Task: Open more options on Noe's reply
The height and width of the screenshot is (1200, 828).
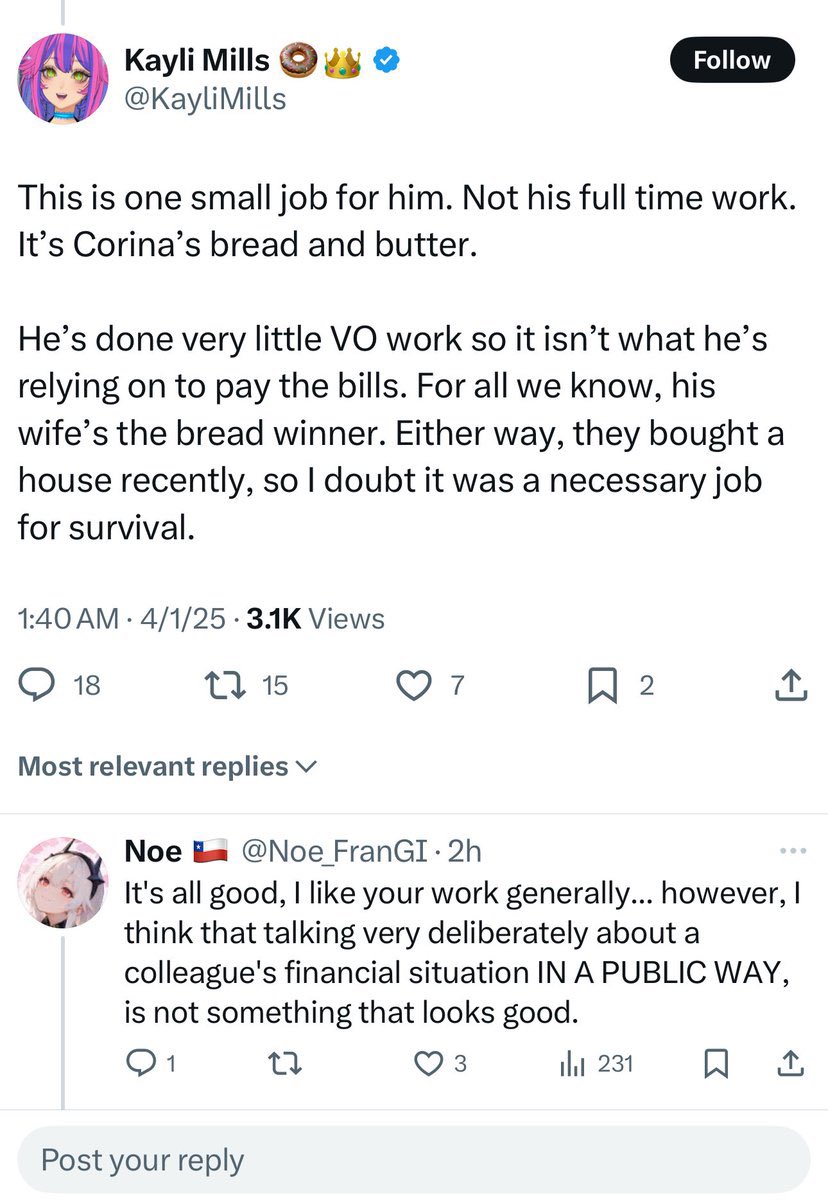Action: [x=791, y=851]
